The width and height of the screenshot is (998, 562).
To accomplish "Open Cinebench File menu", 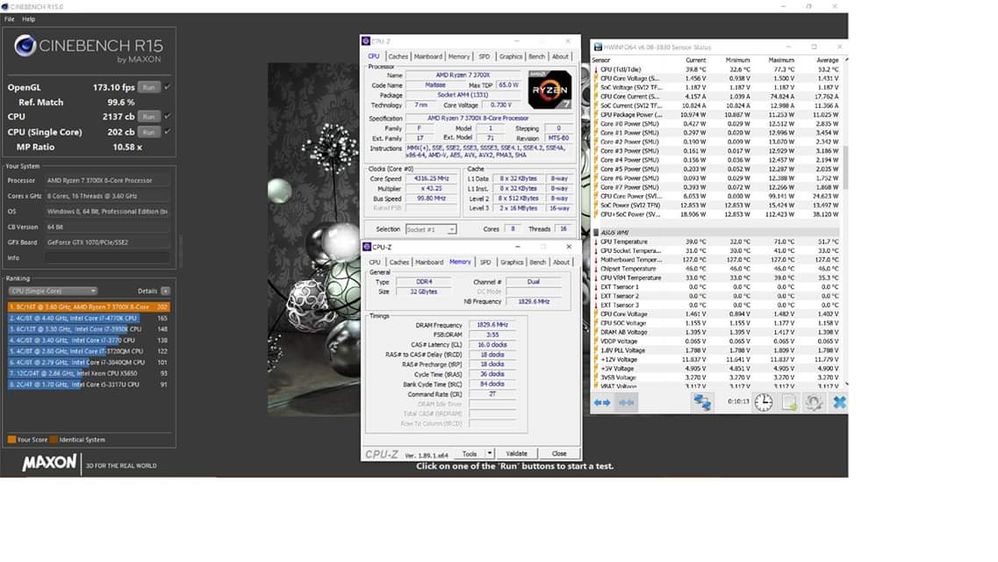I will pyautogui.click(x=10, y=19).
